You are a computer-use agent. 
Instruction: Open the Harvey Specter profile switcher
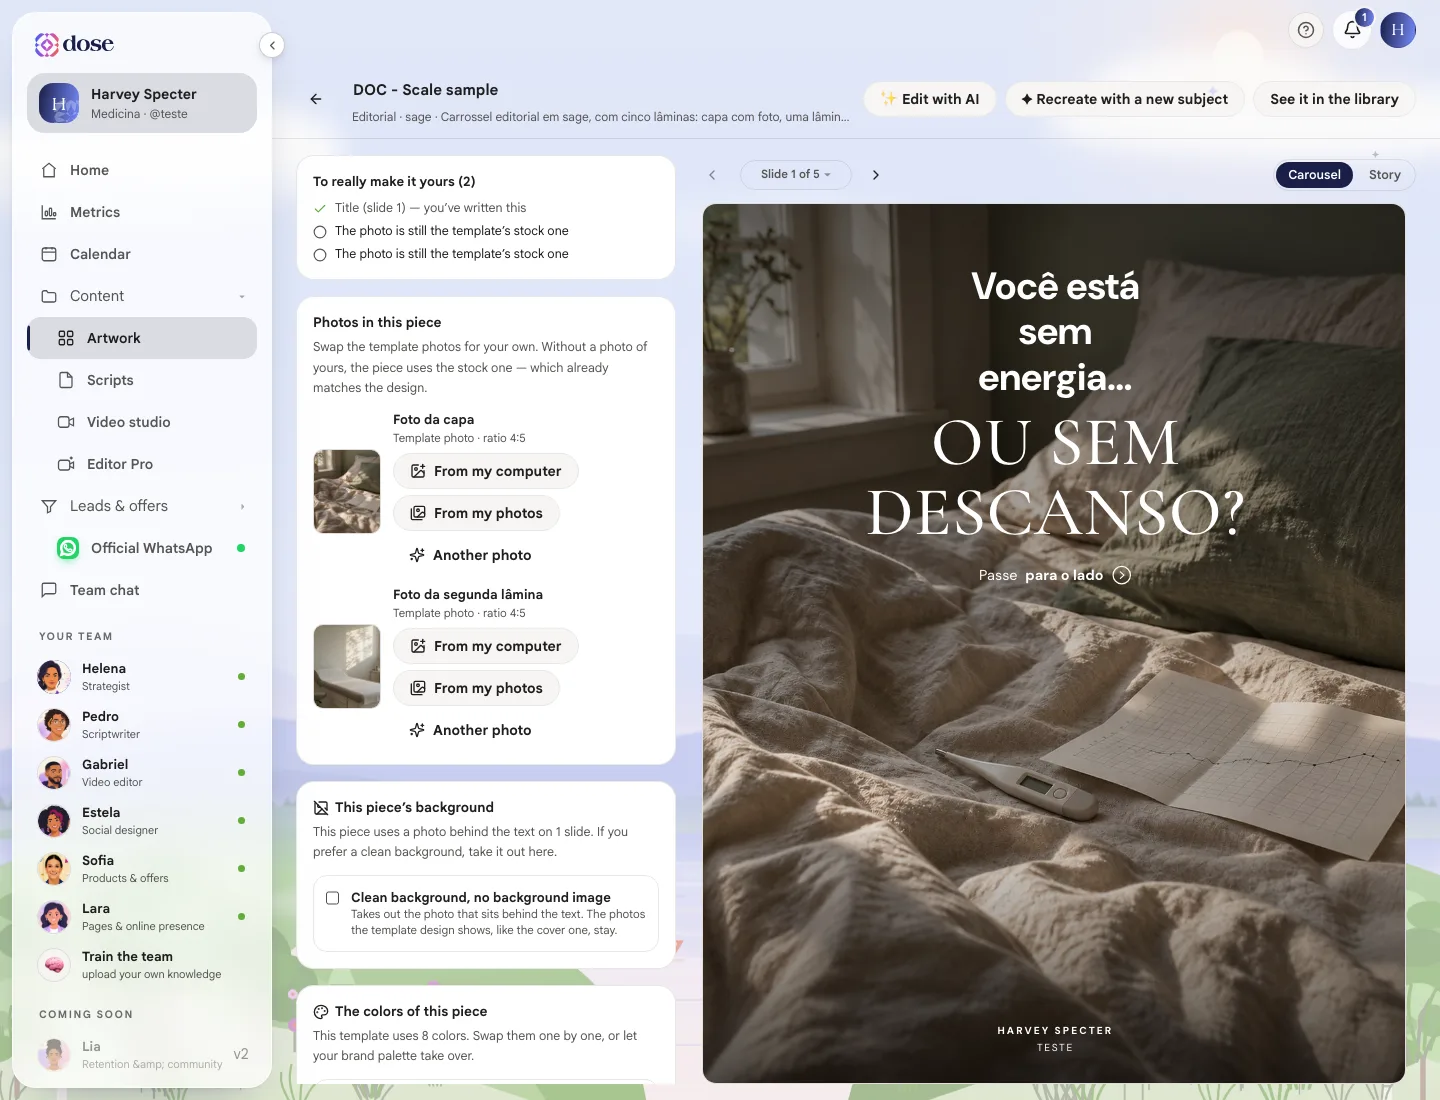(x=142, y=103)
